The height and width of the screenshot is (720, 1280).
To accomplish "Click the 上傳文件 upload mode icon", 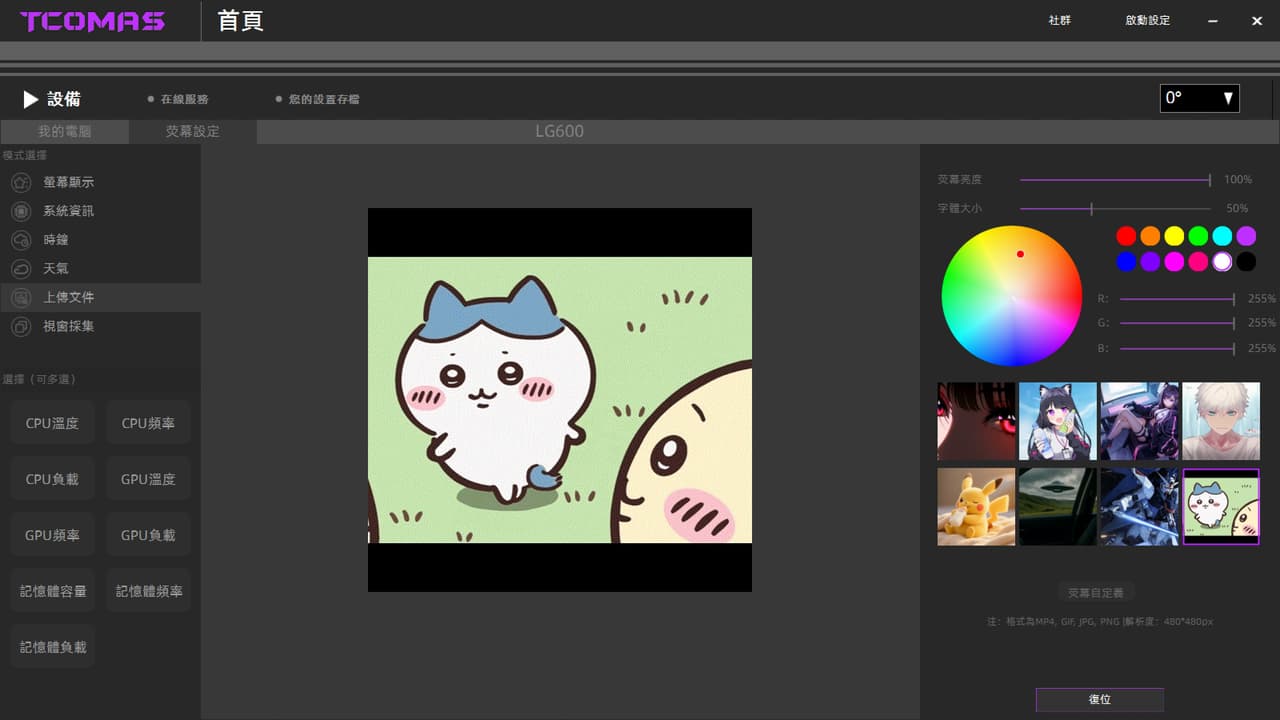I will tap(21, 298).
